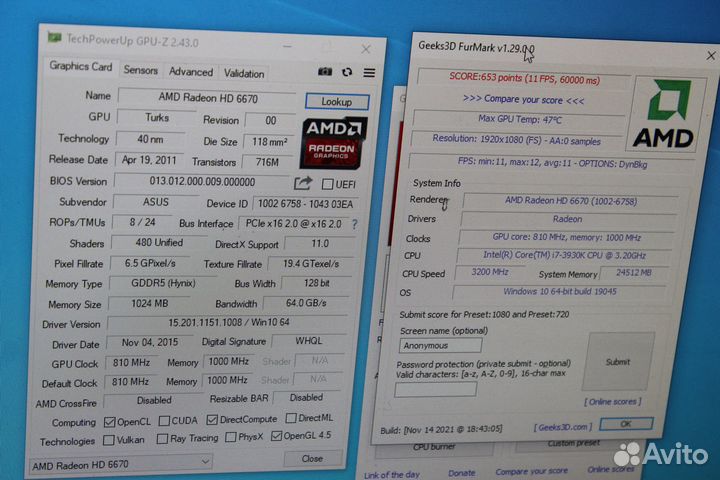Open the GPU-Z hamburger menu
720x480 pixels.
click(x=369, y=73)
